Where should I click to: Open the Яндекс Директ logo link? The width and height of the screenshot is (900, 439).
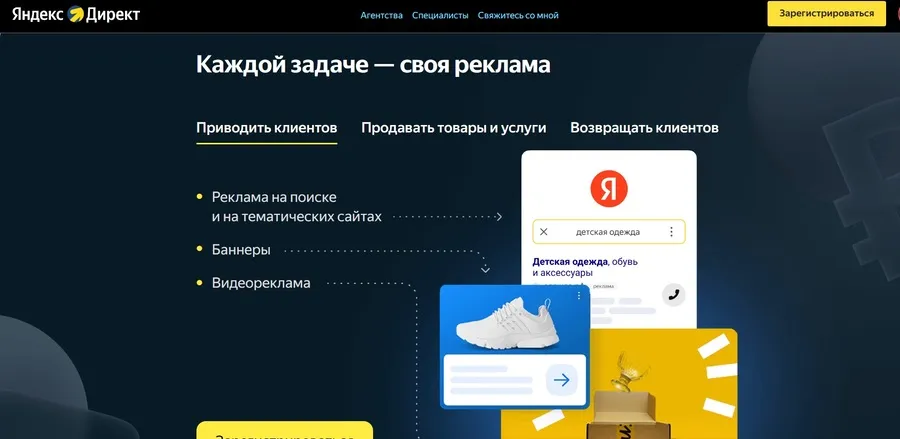(x=76, y=14)
